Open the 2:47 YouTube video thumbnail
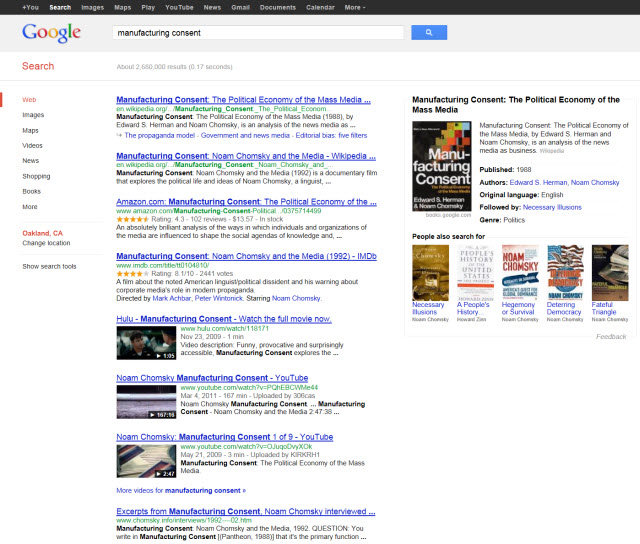The image size is (640, 544). [146, 461]
